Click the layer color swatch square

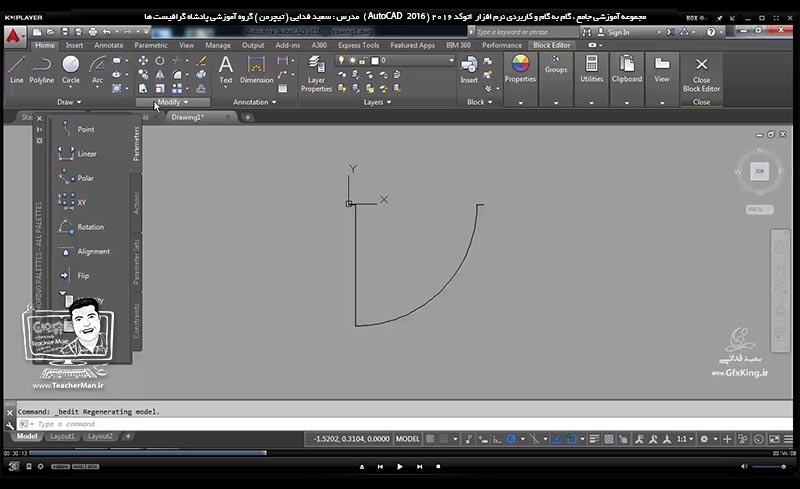pos(375,61)
